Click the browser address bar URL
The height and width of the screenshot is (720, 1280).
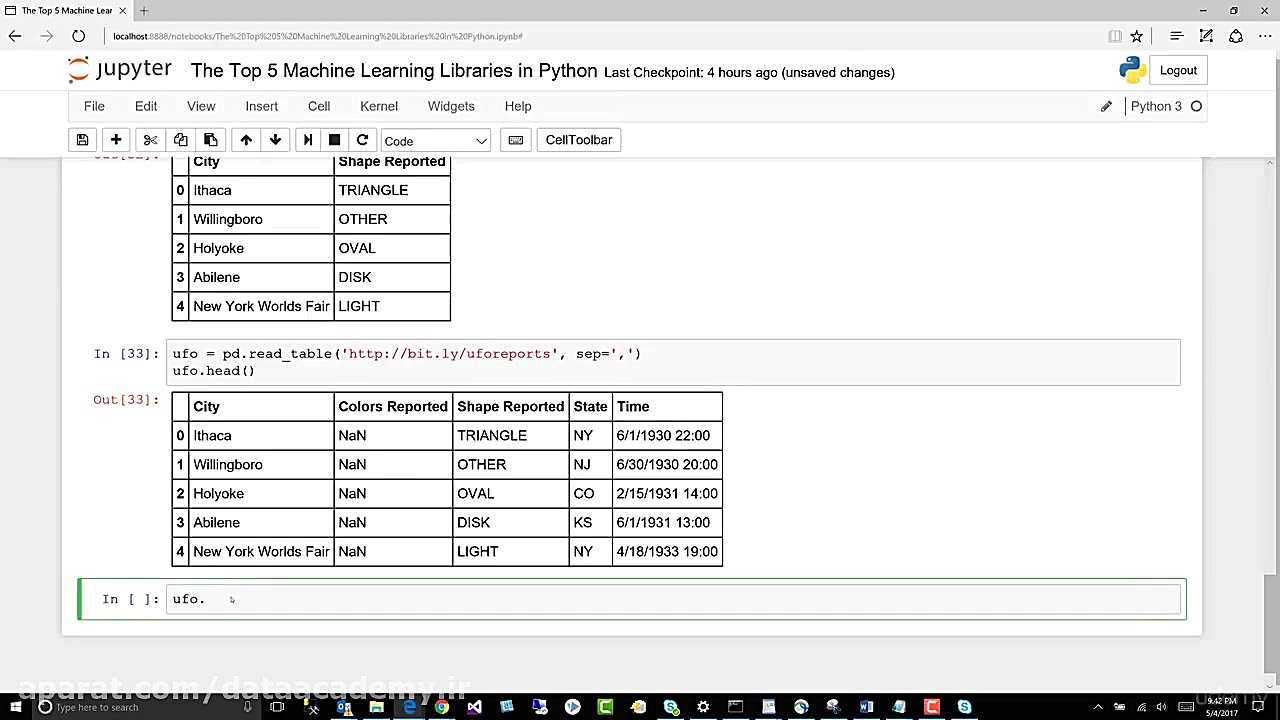click(318, 36)
